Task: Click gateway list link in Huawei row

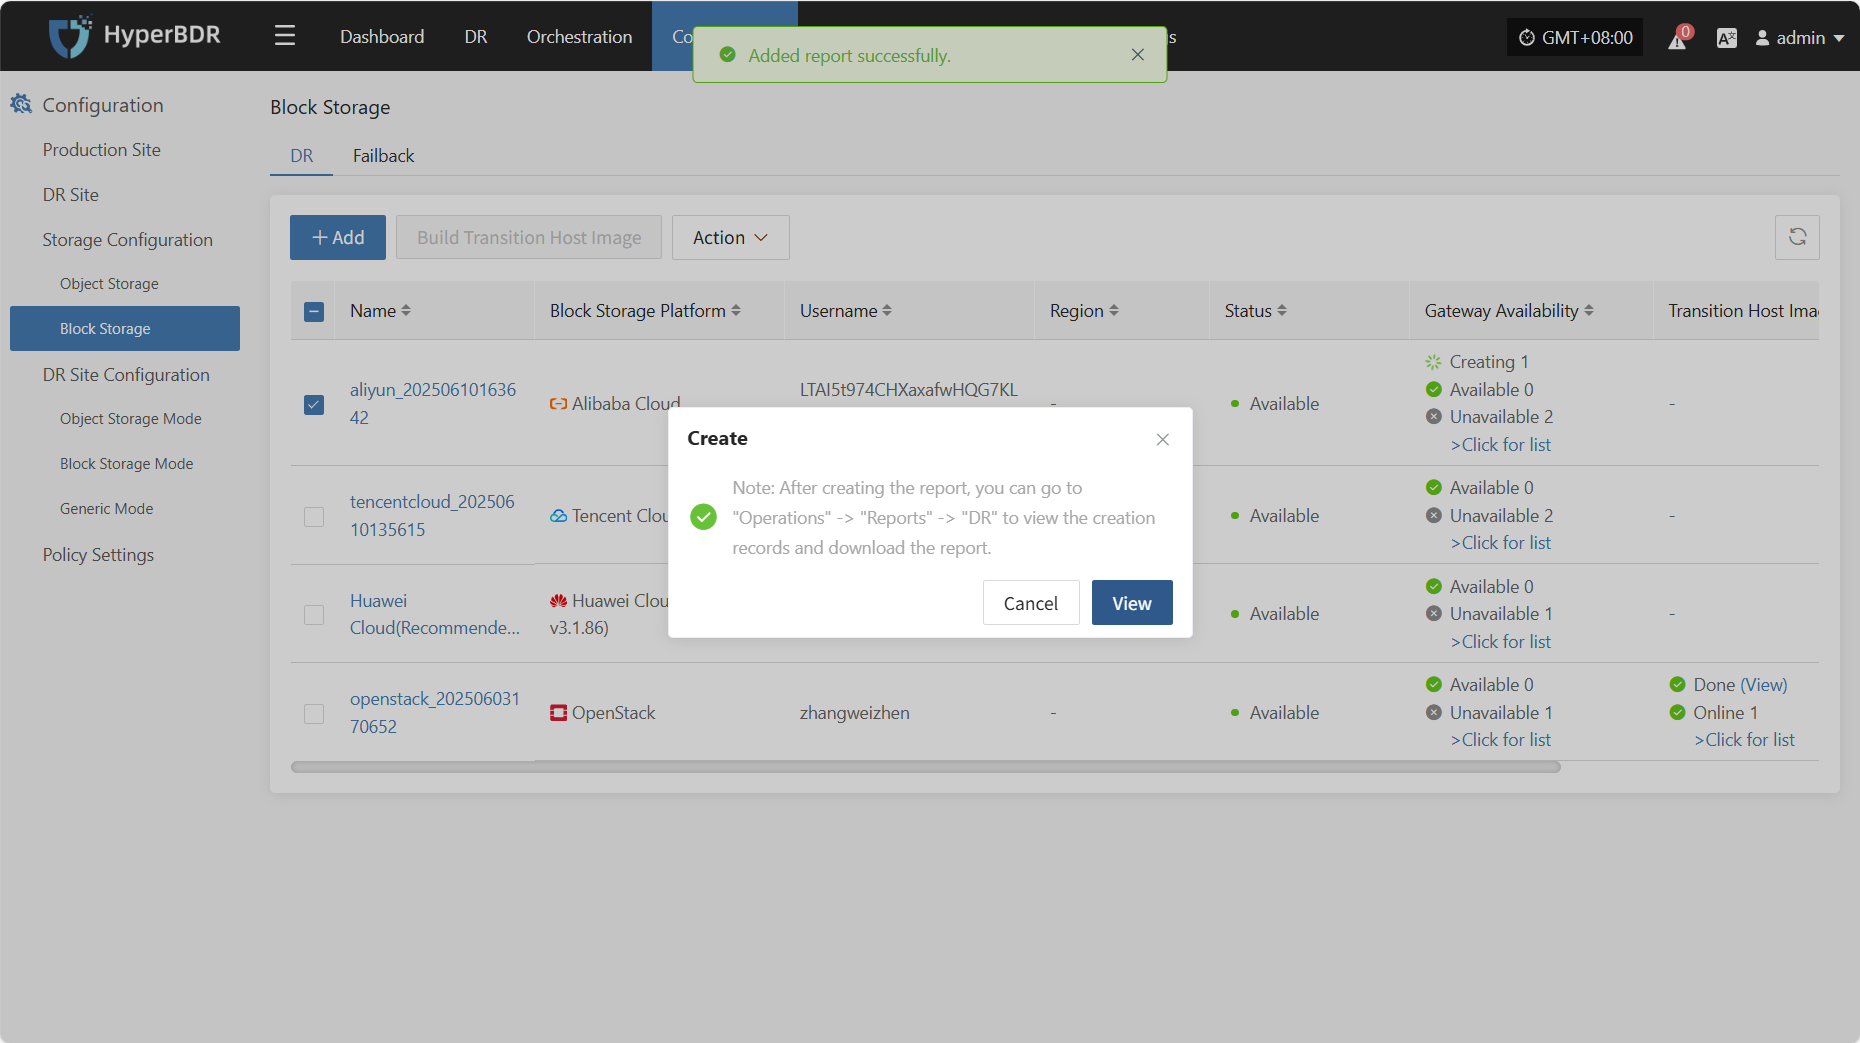Action: [x=1500, y=642]
